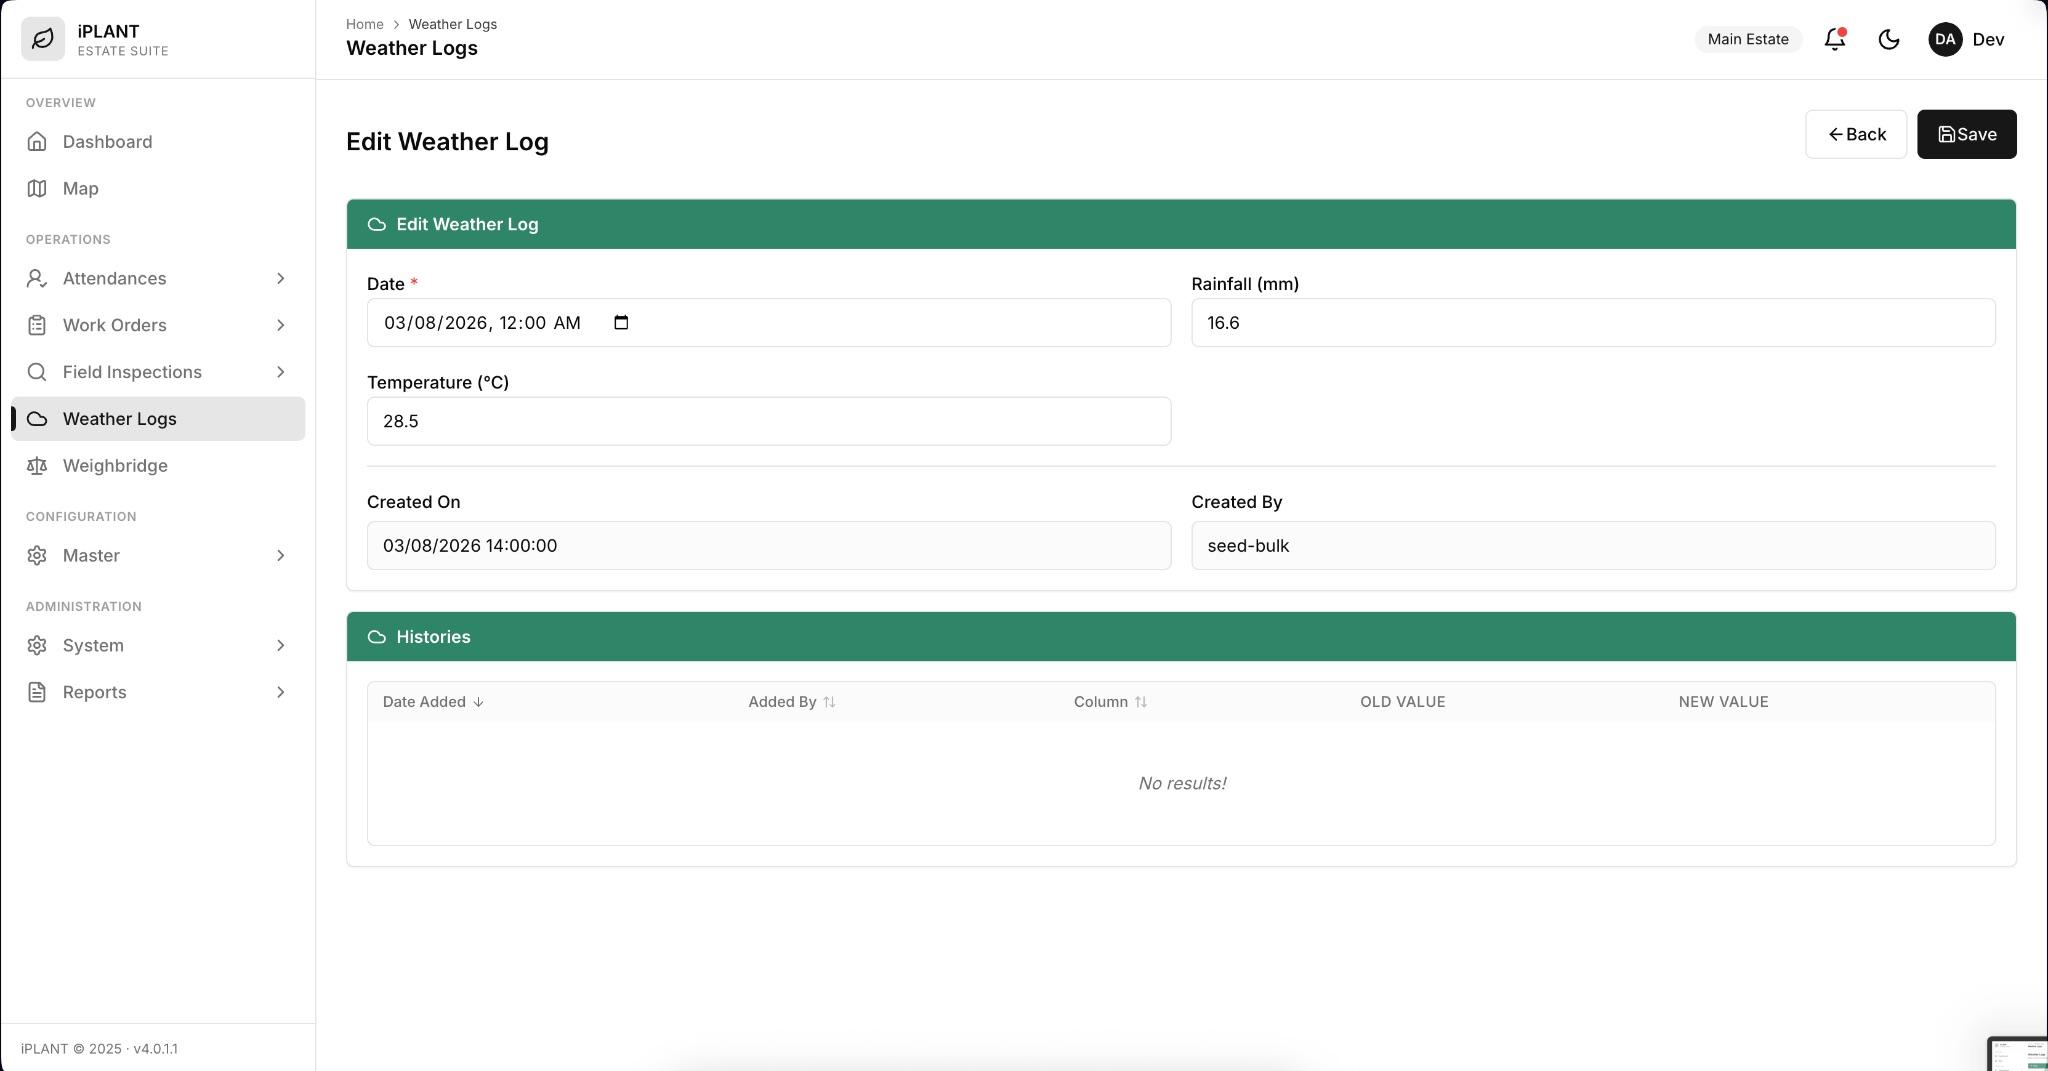The image size is (2048, 1071).
Task: Expand the Work Orders chevron
Action: (281, 325)
